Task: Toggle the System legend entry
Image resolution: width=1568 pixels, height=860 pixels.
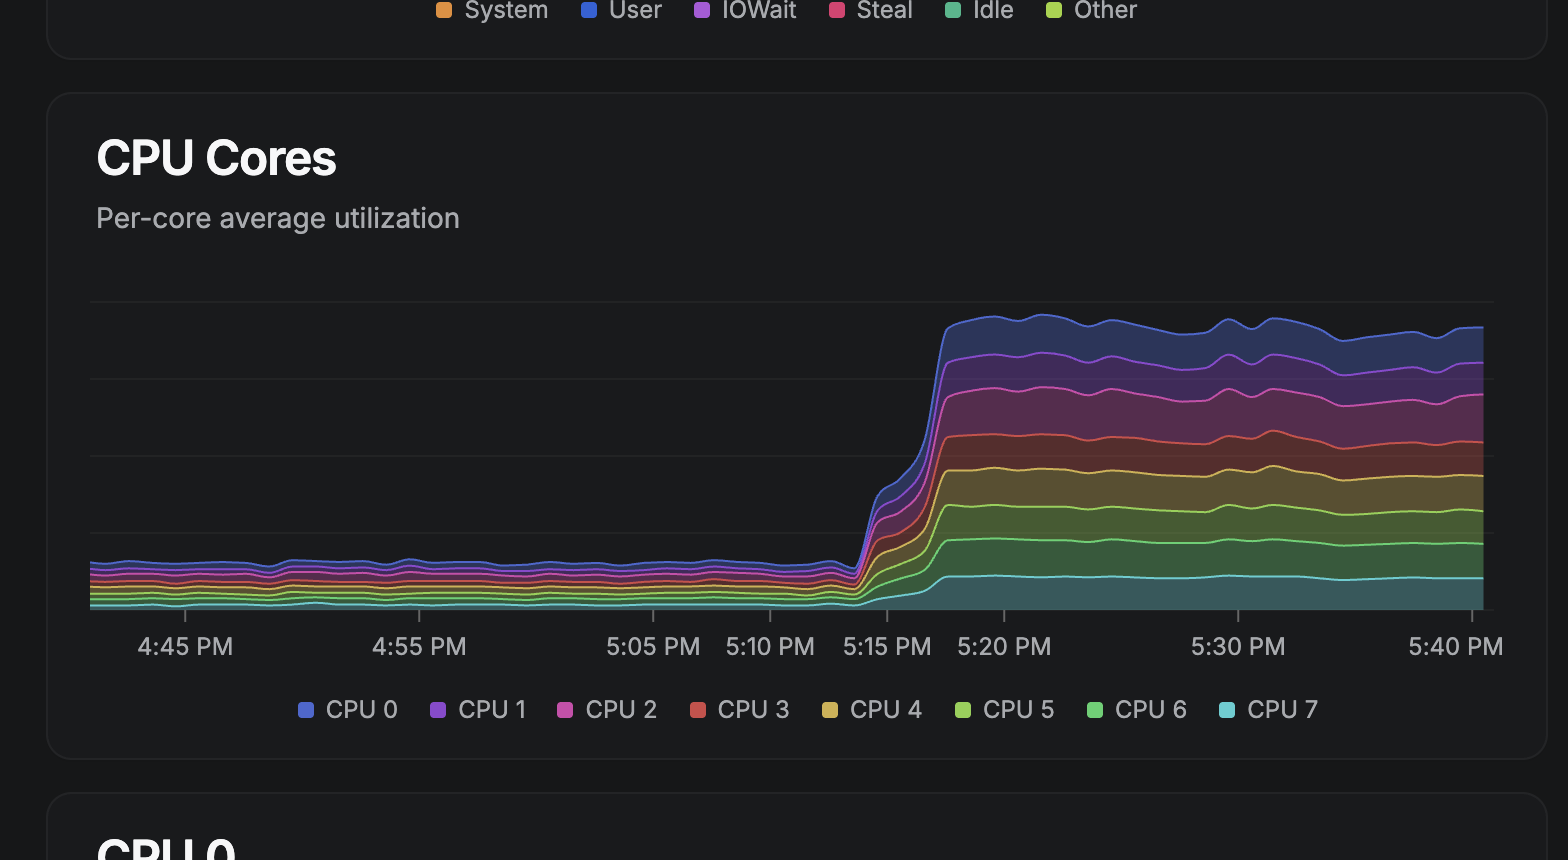Action: 492,11
